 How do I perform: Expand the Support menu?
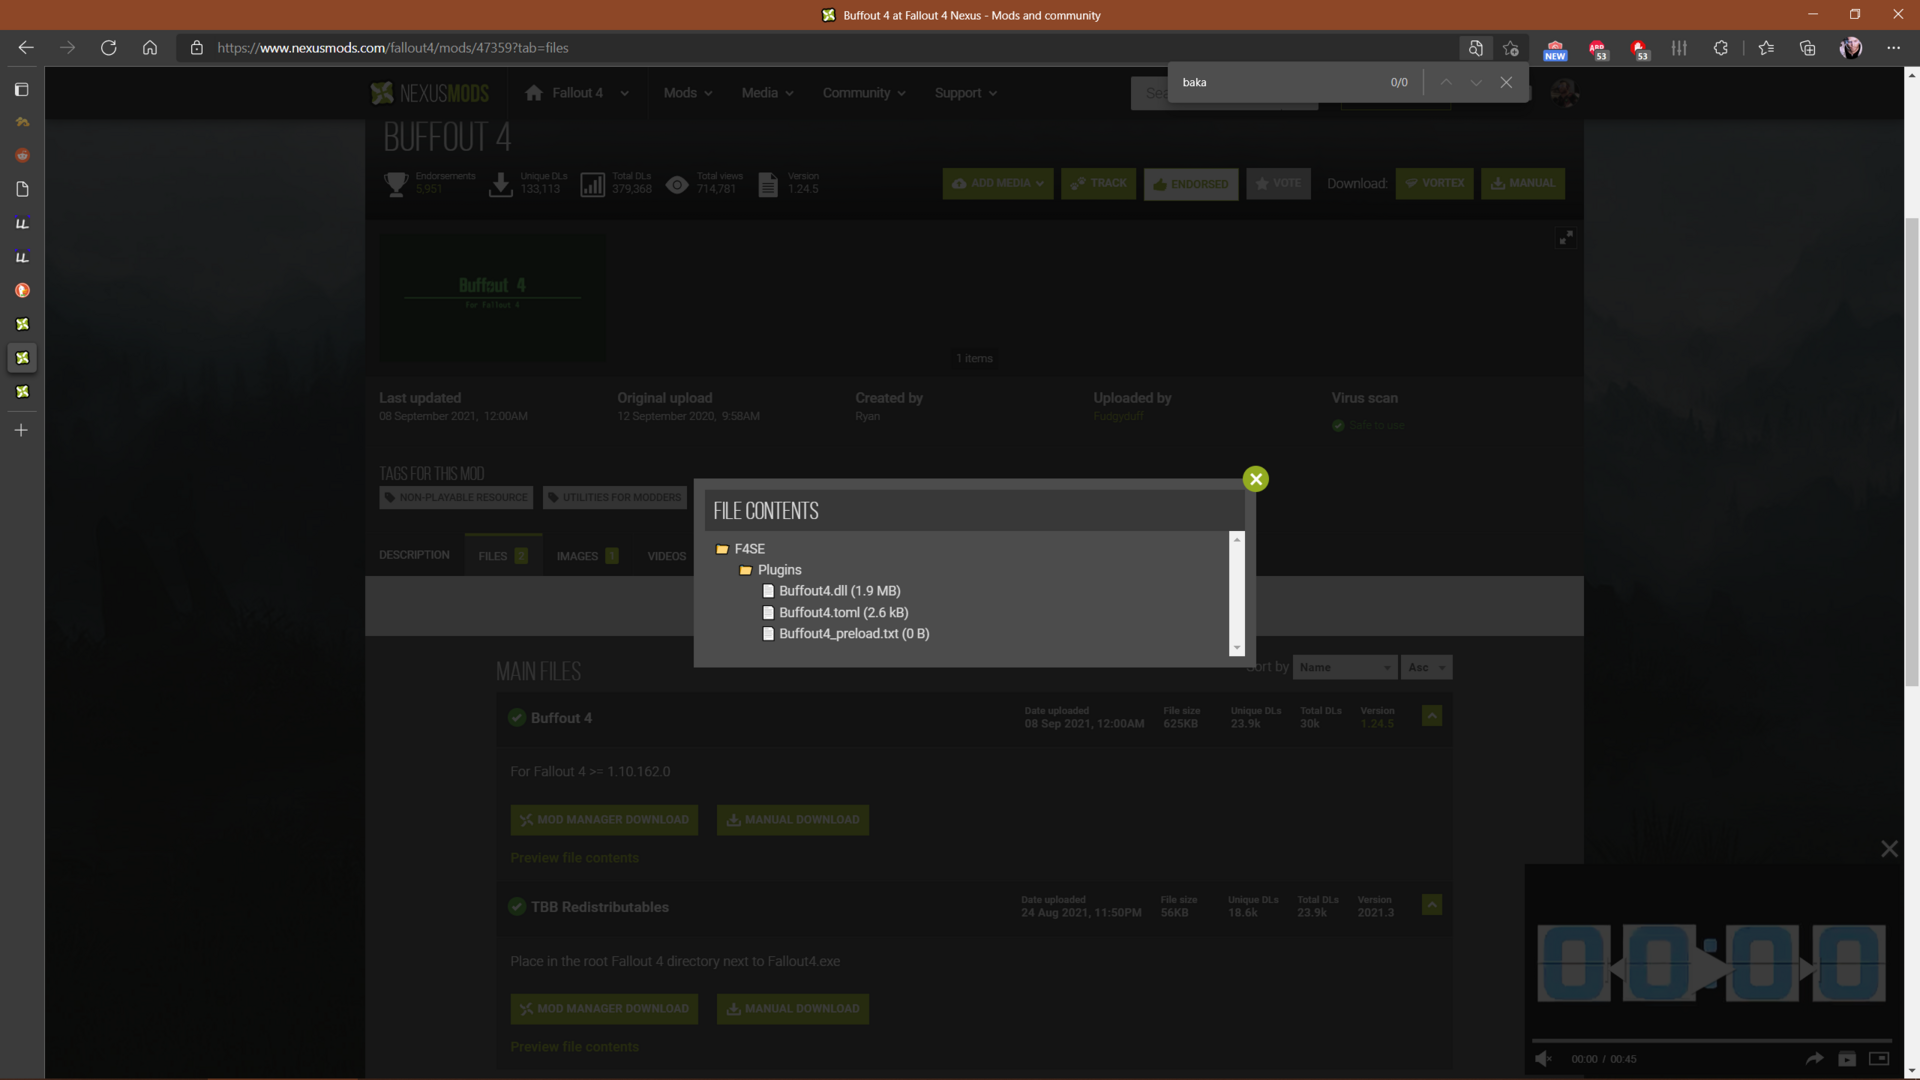965,93
